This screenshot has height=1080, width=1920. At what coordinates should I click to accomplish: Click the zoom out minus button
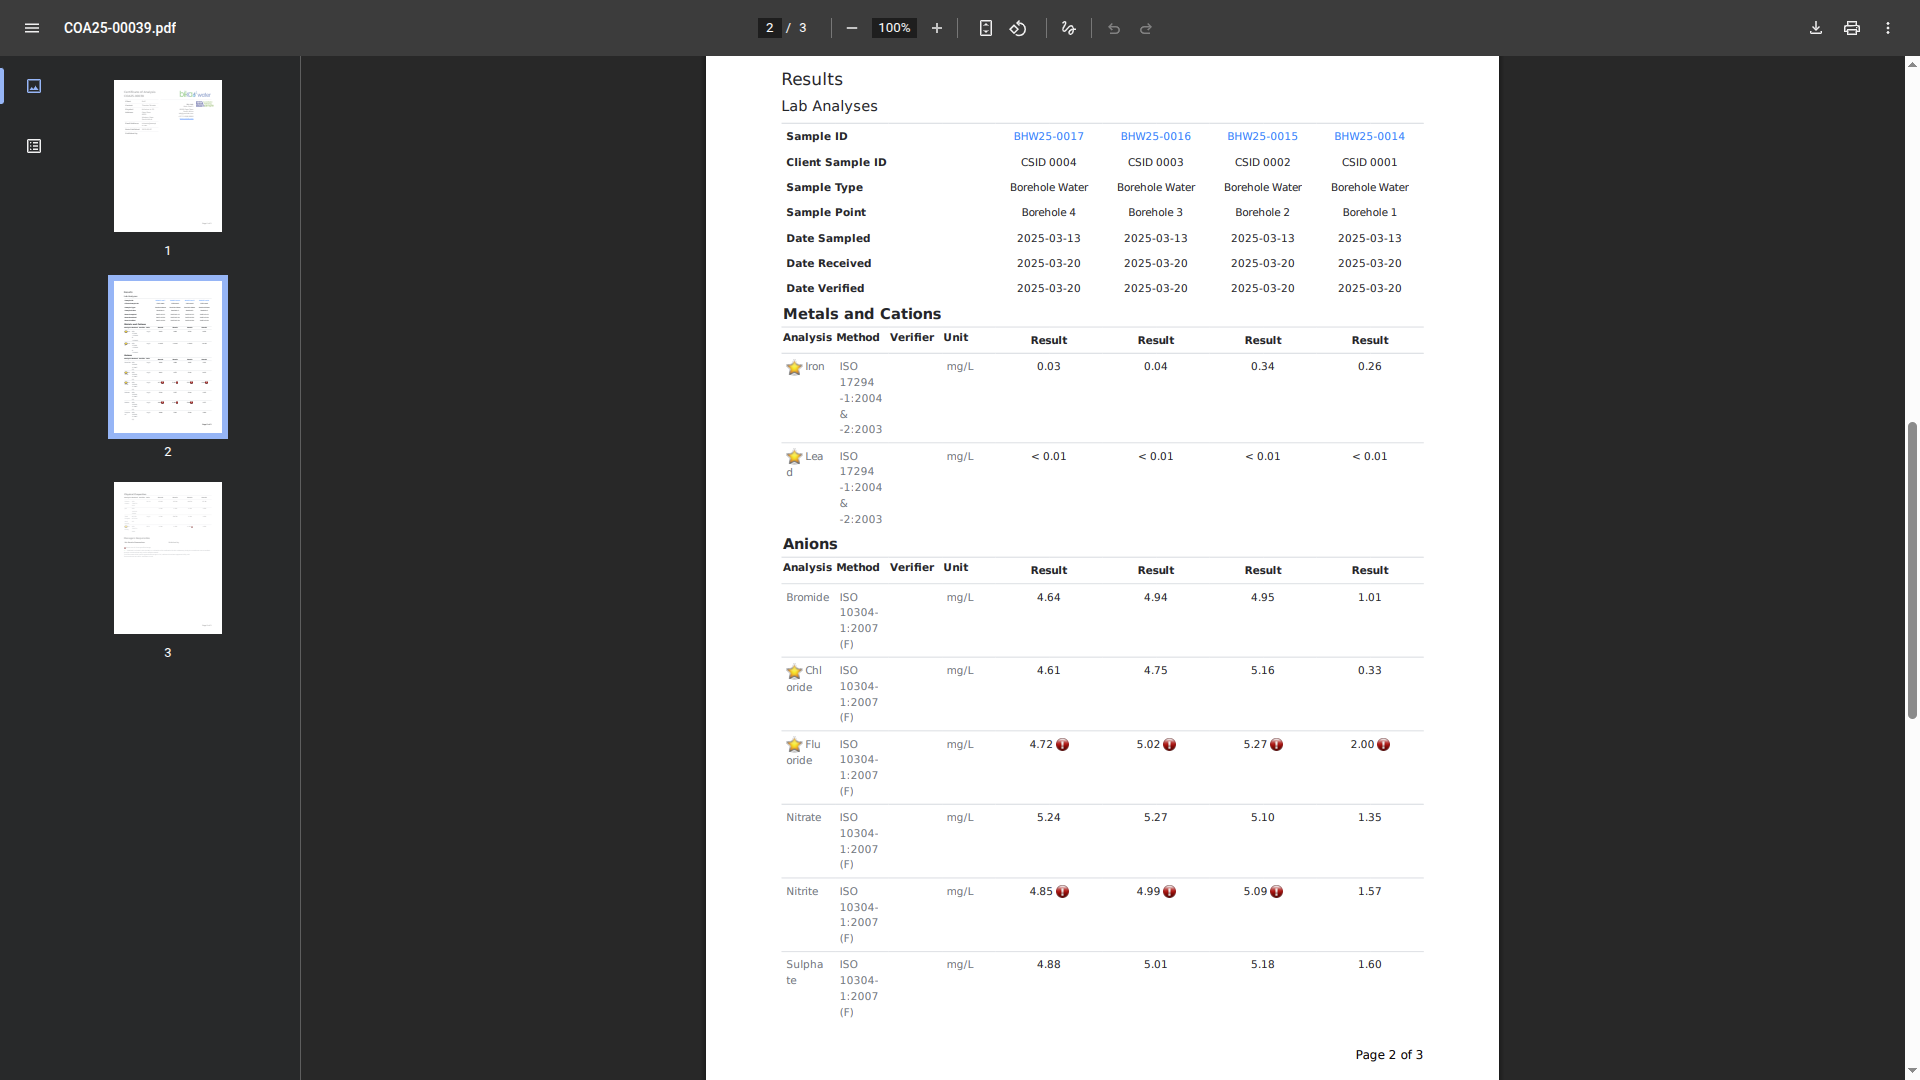click(852, 28)
